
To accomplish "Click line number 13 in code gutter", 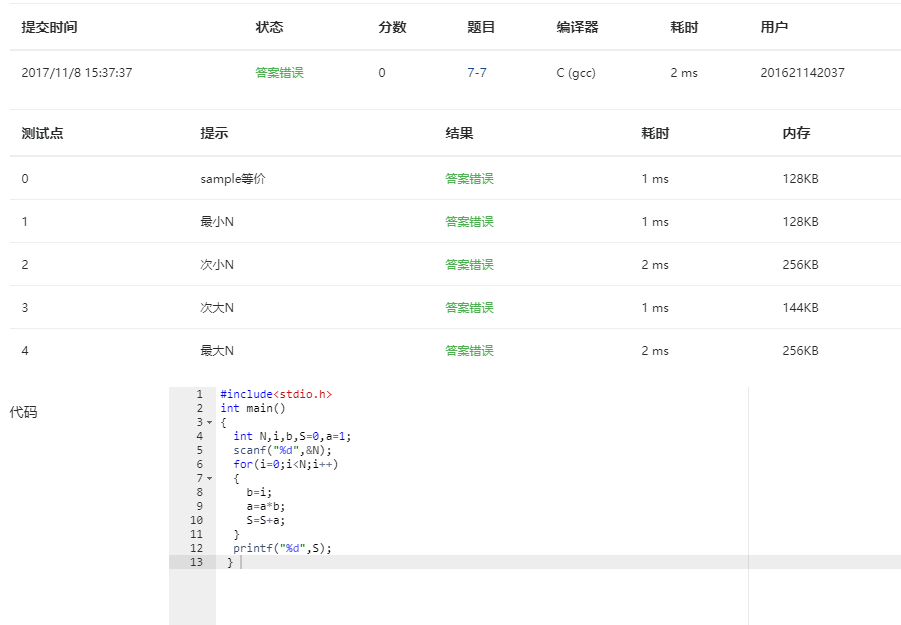I will pyautogui.click(x=197, y=562).
